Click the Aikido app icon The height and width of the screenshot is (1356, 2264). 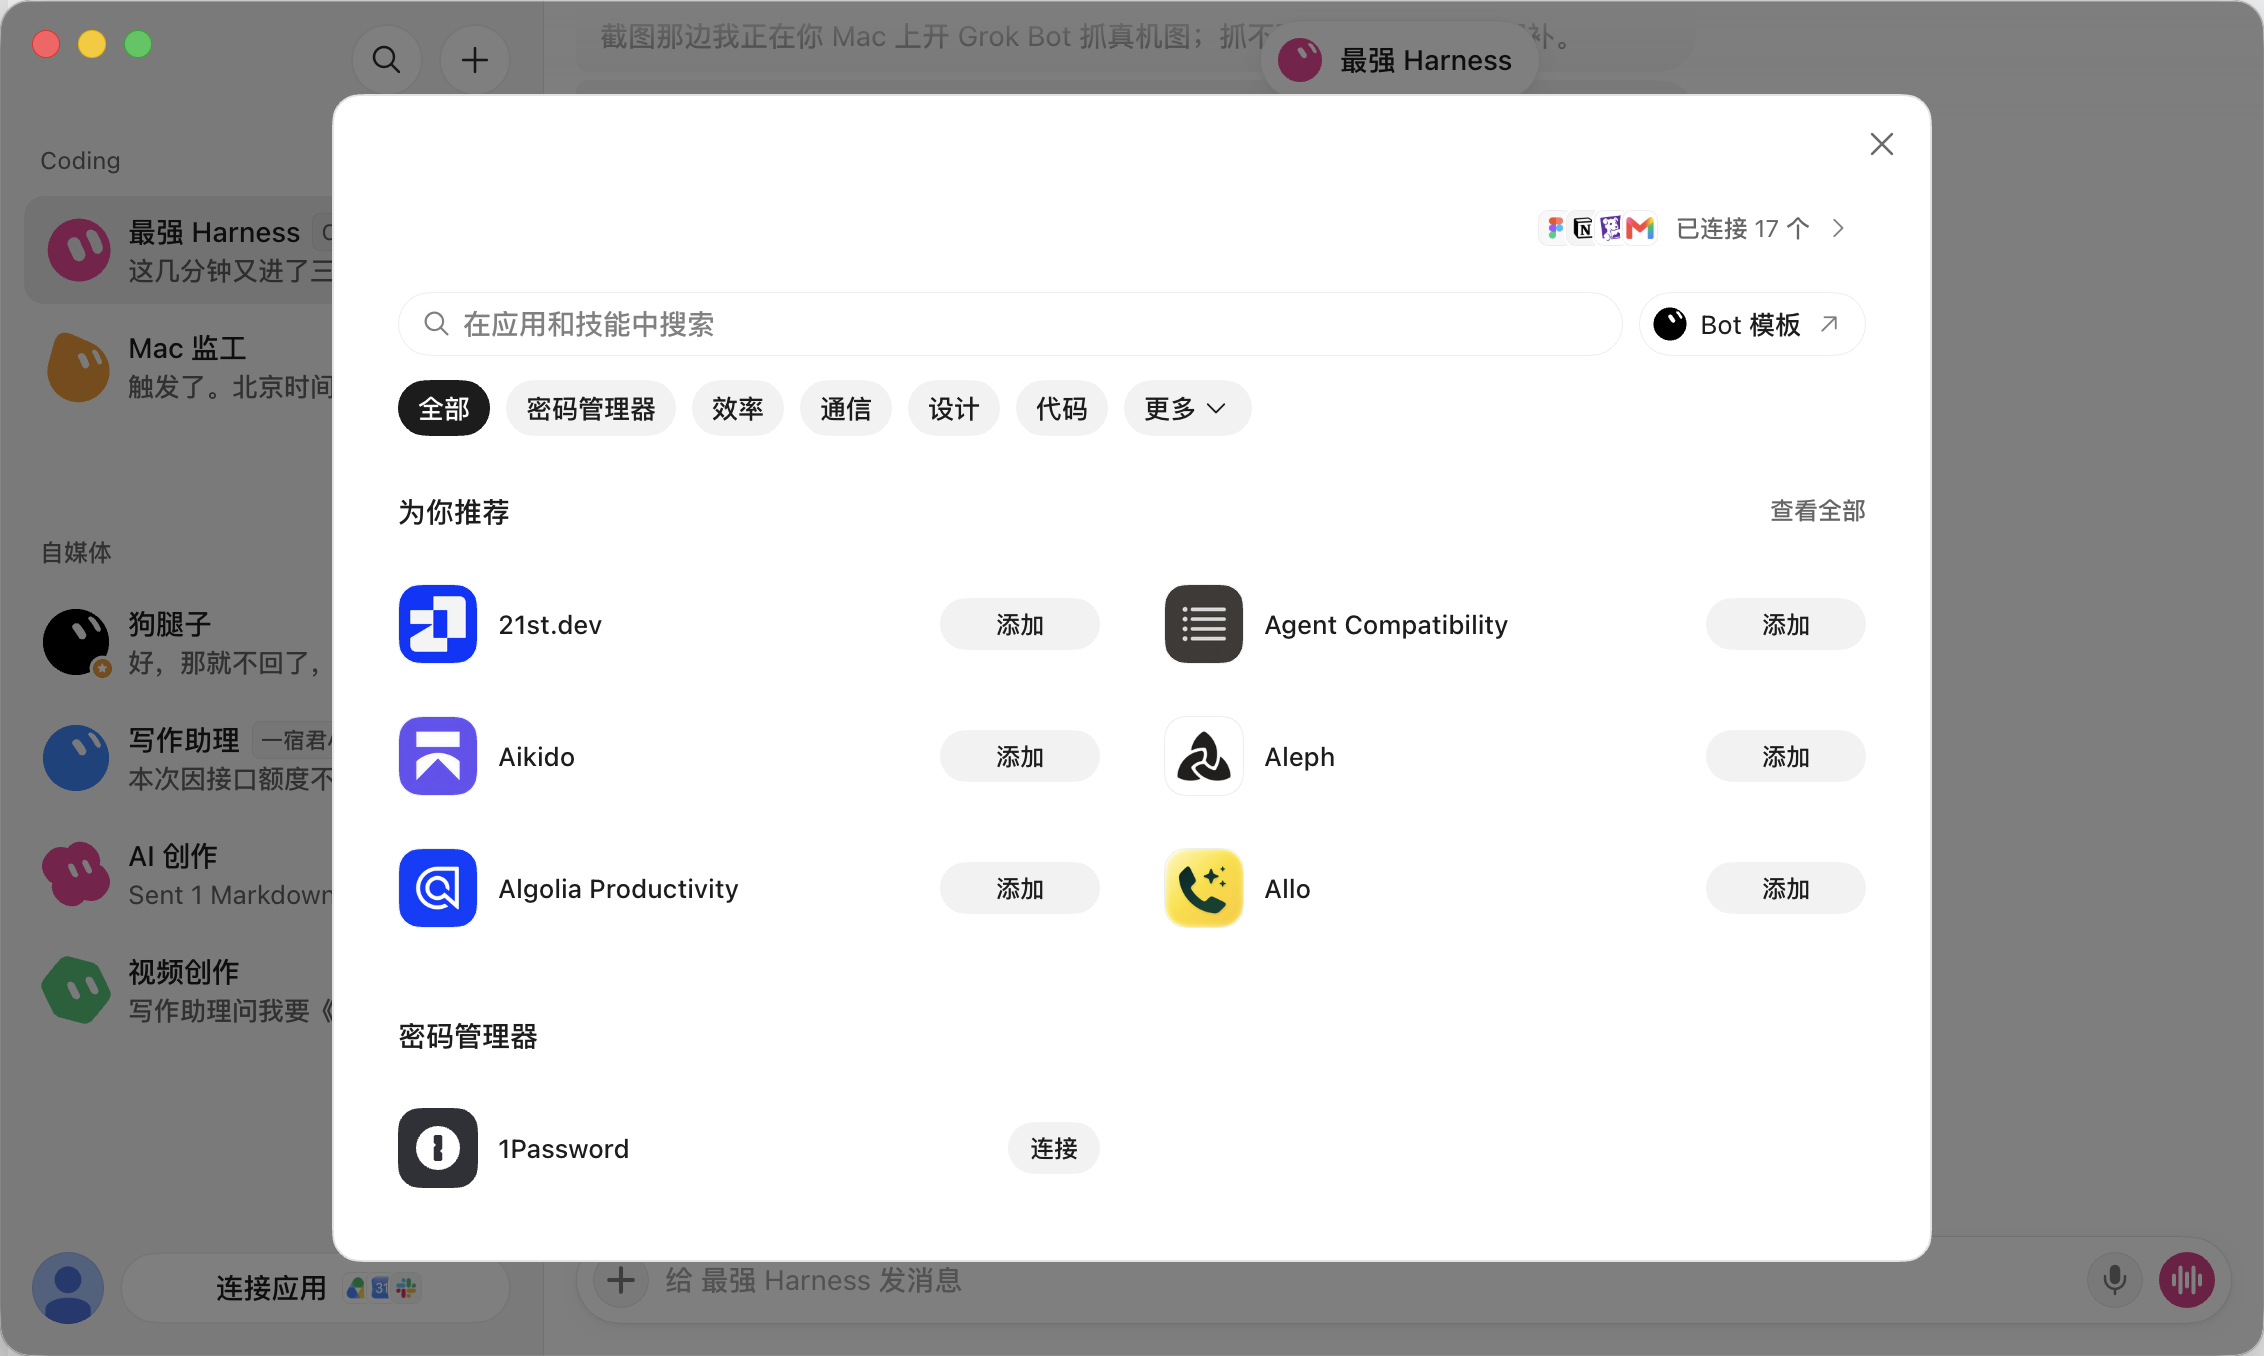[x=438, y=756]
